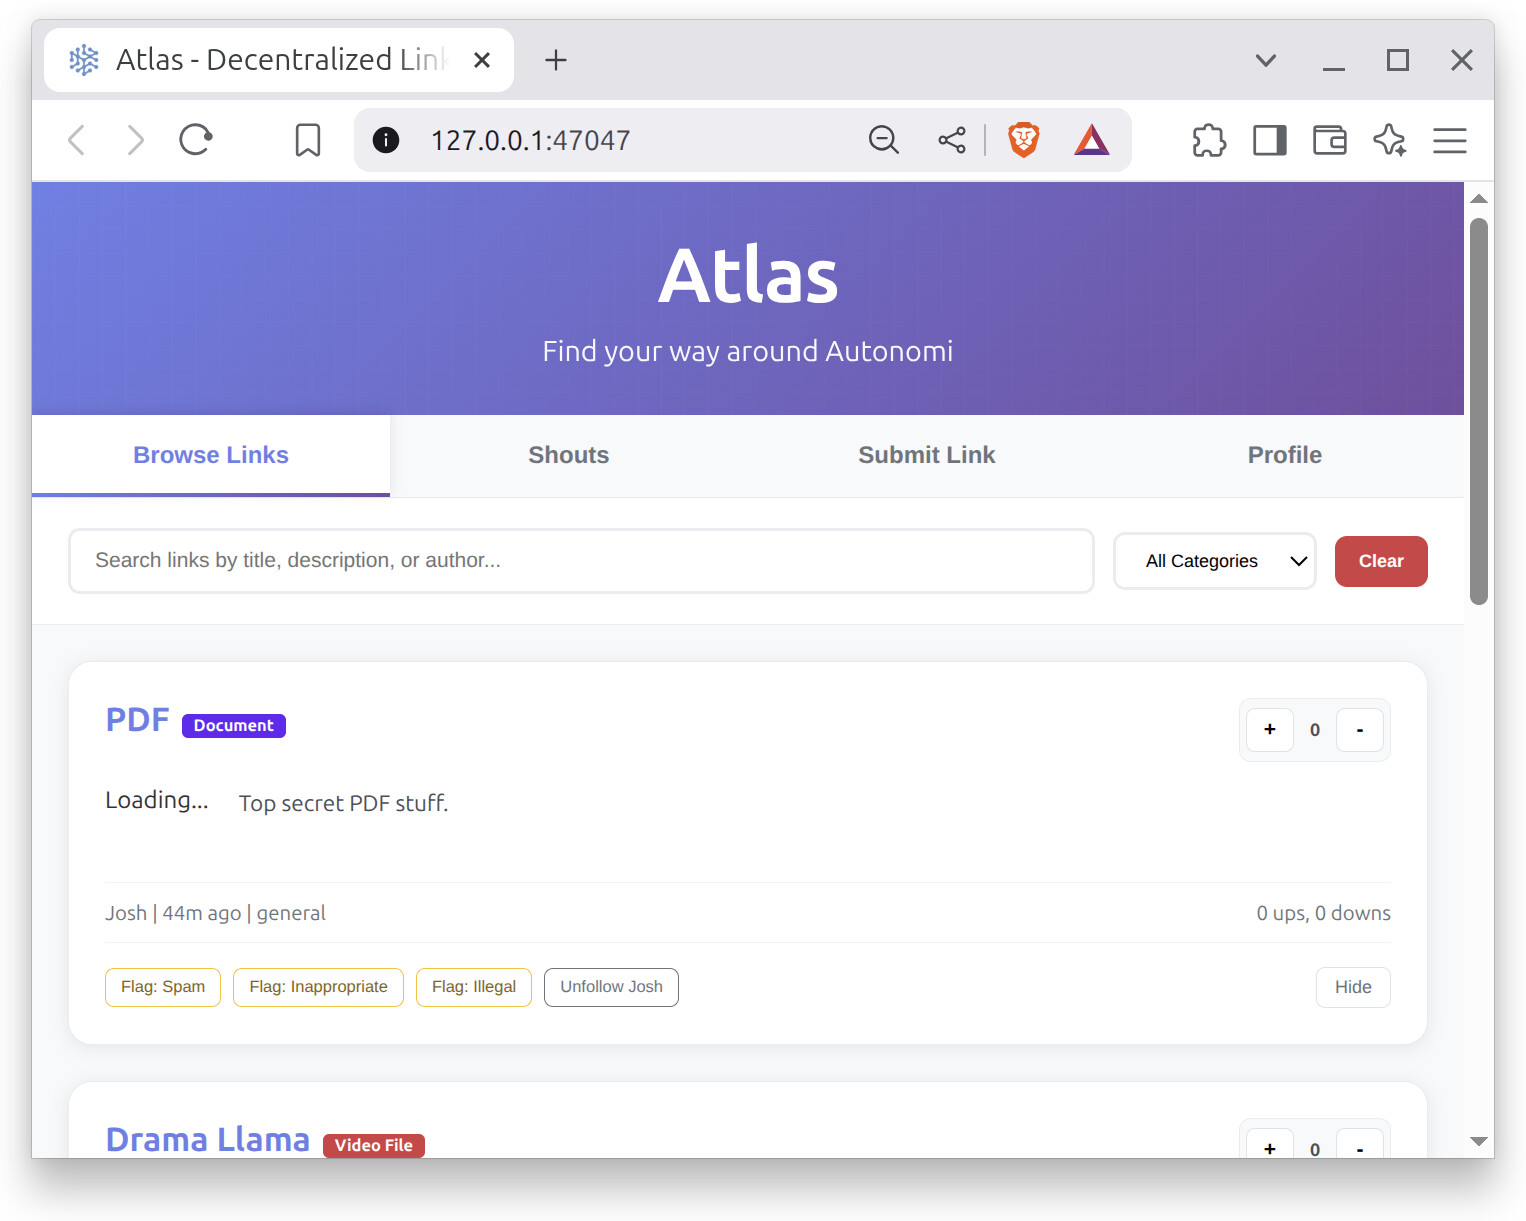Viewport: 1526px width, 1221px height.
Task: Maximize the browser window
Action: pos(1398,60)
